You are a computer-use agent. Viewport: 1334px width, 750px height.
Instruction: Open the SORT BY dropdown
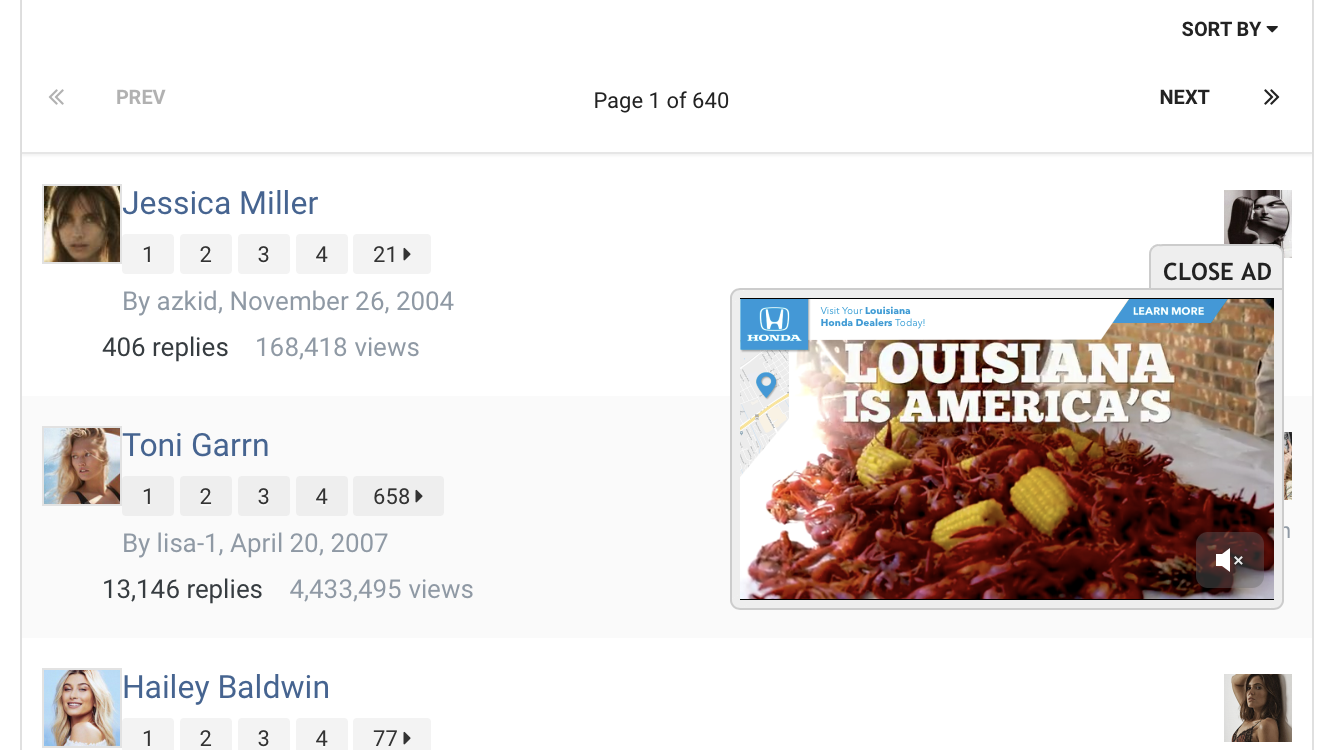pos(1229,29)
